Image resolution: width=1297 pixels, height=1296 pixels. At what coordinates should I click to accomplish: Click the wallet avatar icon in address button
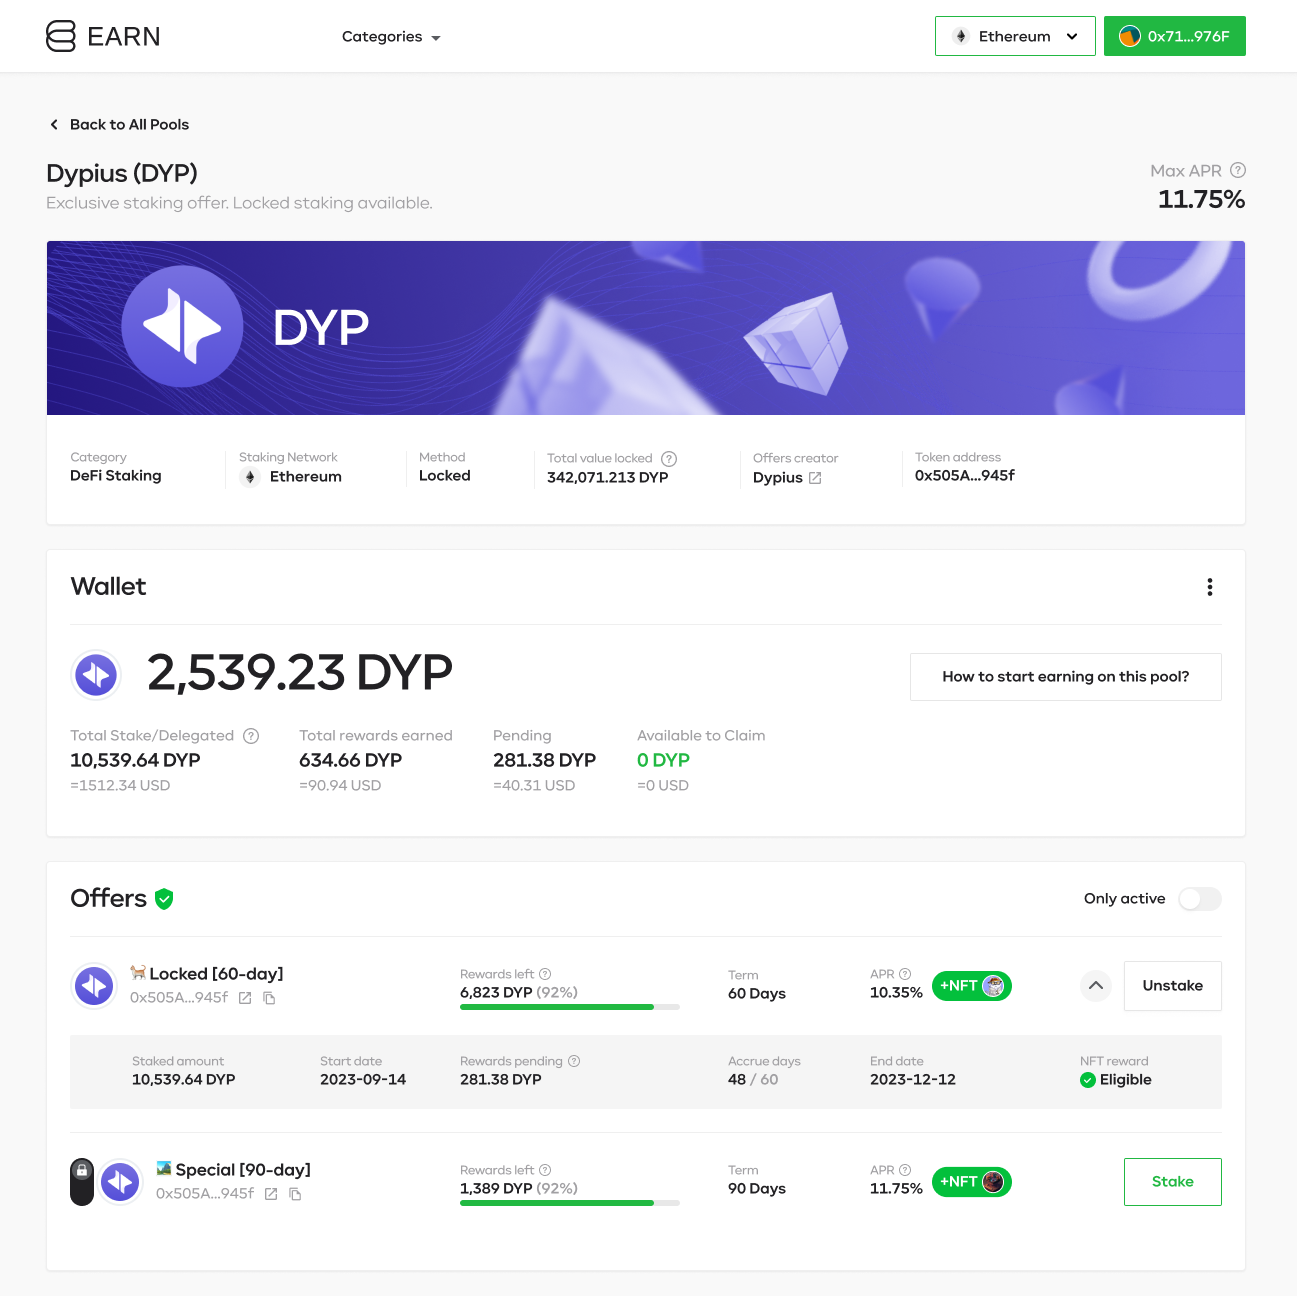tap(1130, 36)
